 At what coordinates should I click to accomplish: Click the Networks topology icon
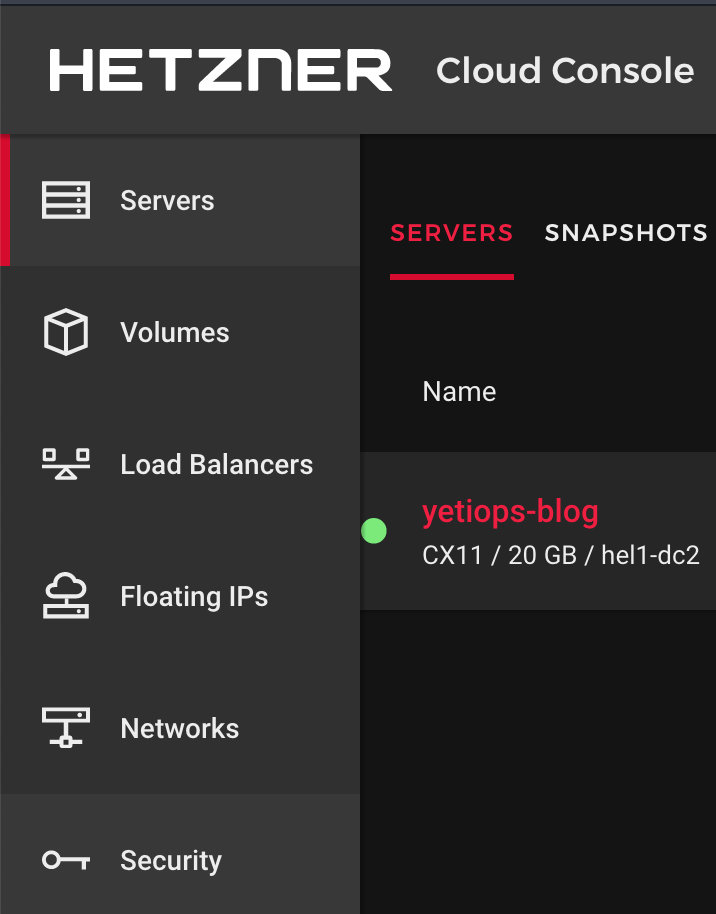pos(66,728)
